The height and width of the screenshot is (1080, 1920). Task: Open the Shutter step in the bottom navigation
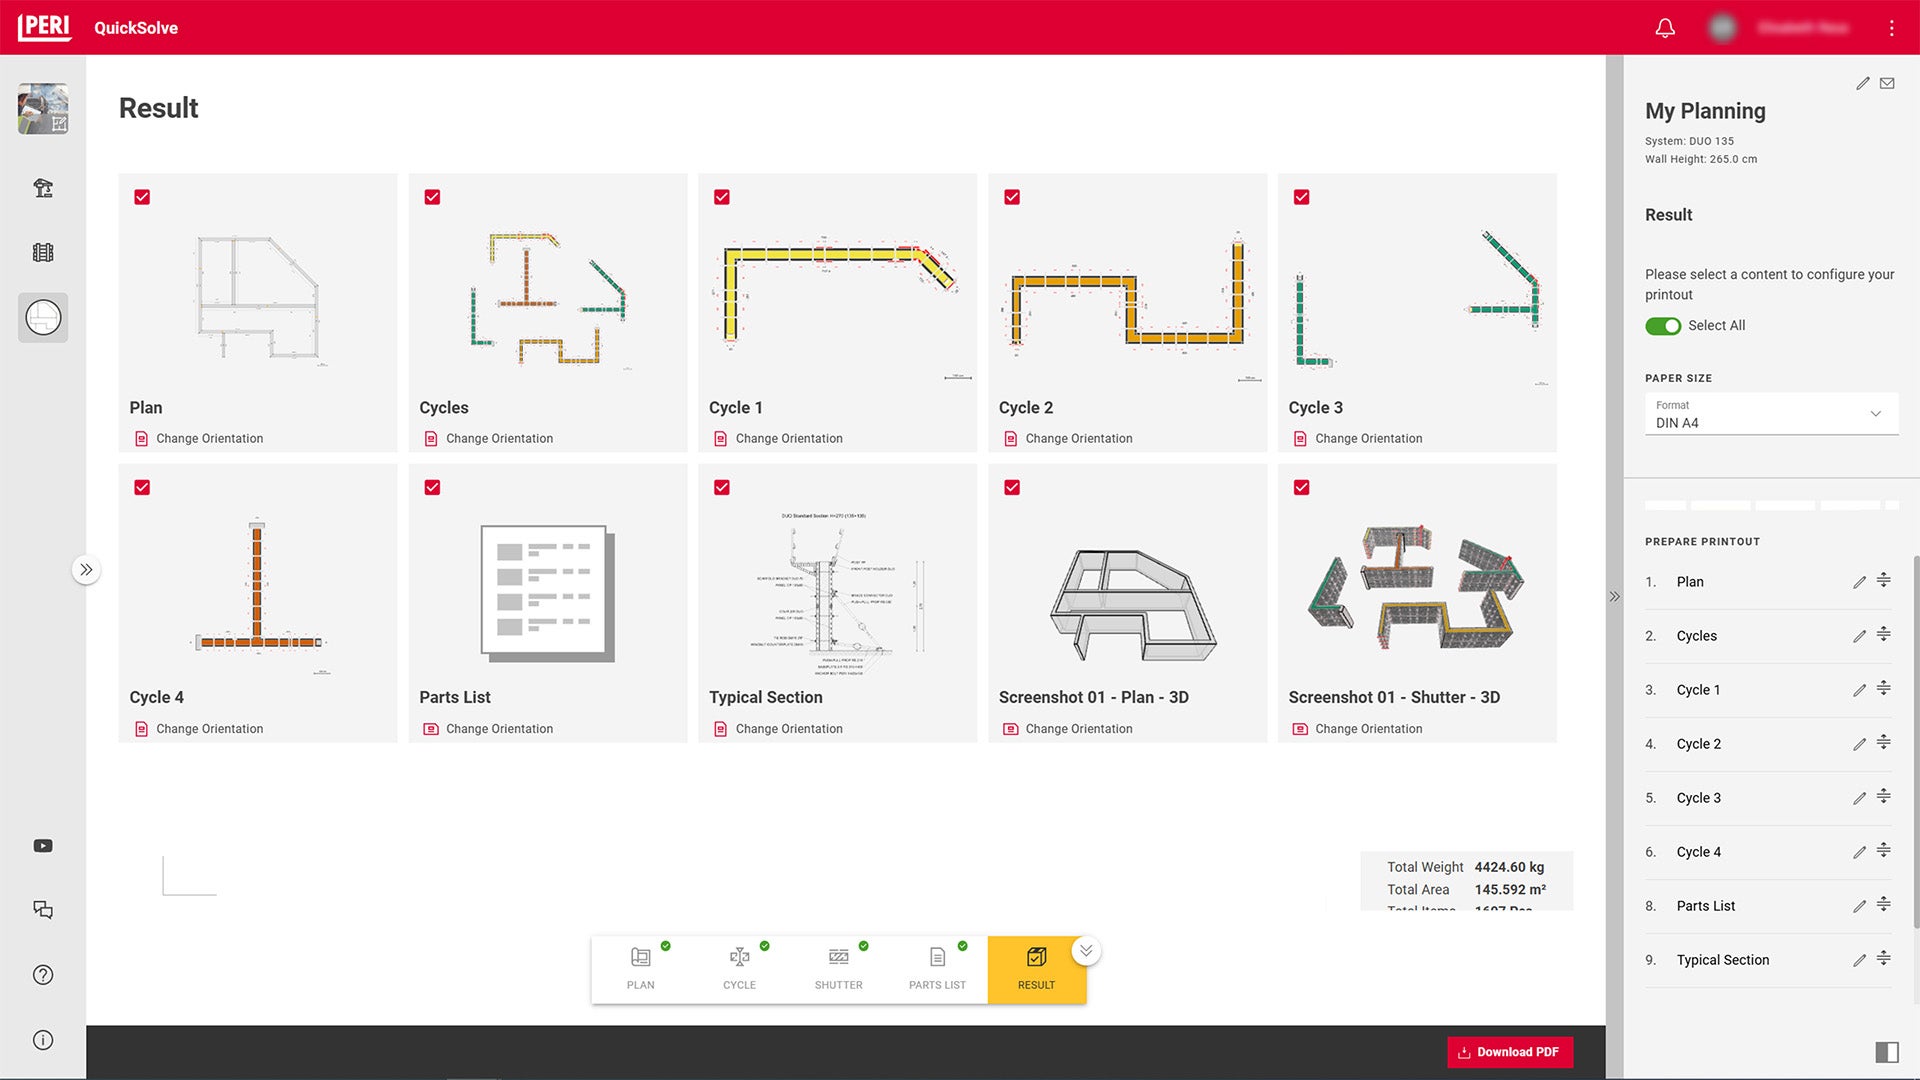click(x=838, y=968)
